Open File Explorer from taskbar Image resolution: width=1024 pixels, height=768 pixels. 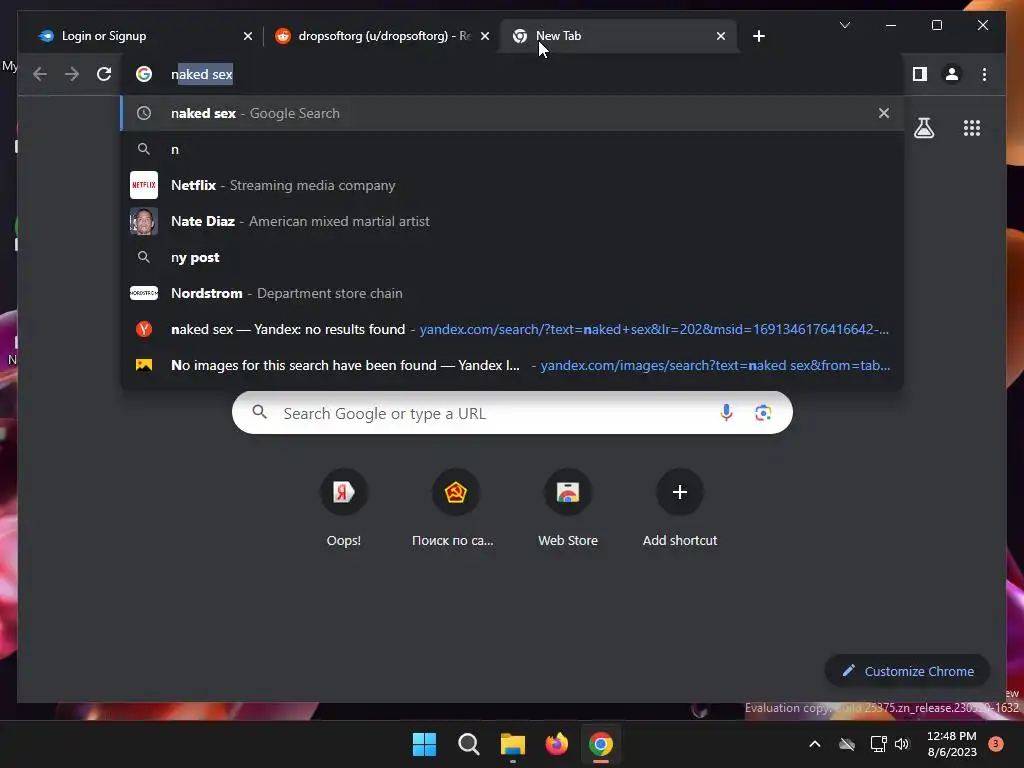(x=513, y=744)
